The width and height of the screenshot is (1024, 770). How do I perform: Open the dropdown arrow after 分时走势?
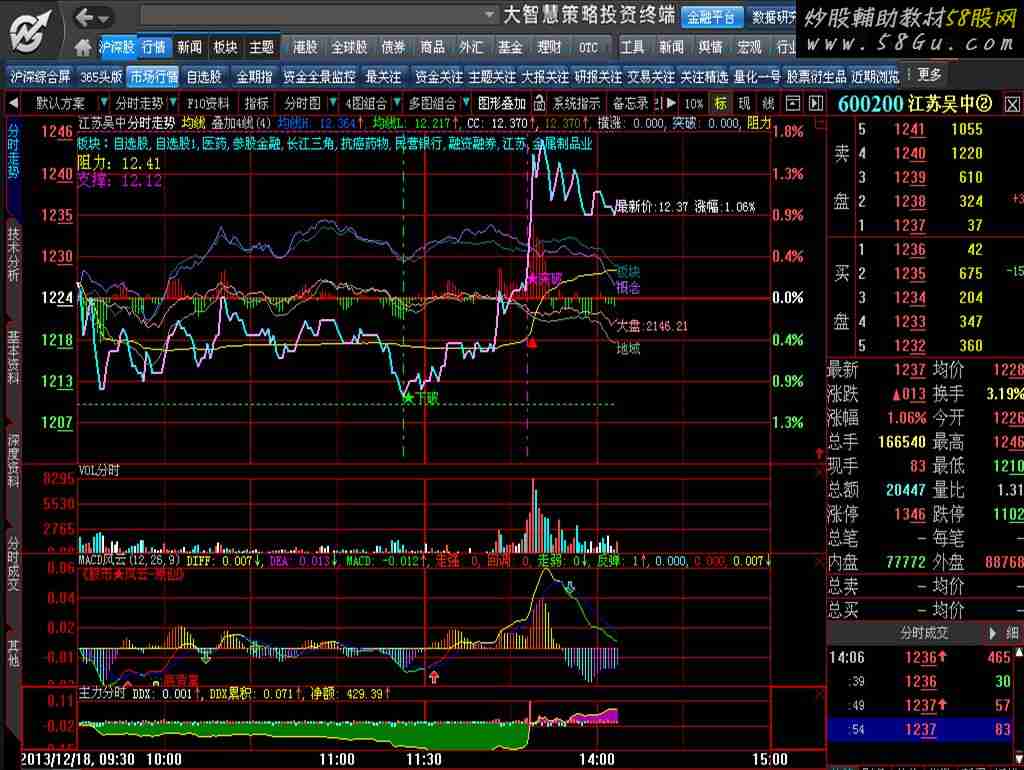tap(172, 103)
